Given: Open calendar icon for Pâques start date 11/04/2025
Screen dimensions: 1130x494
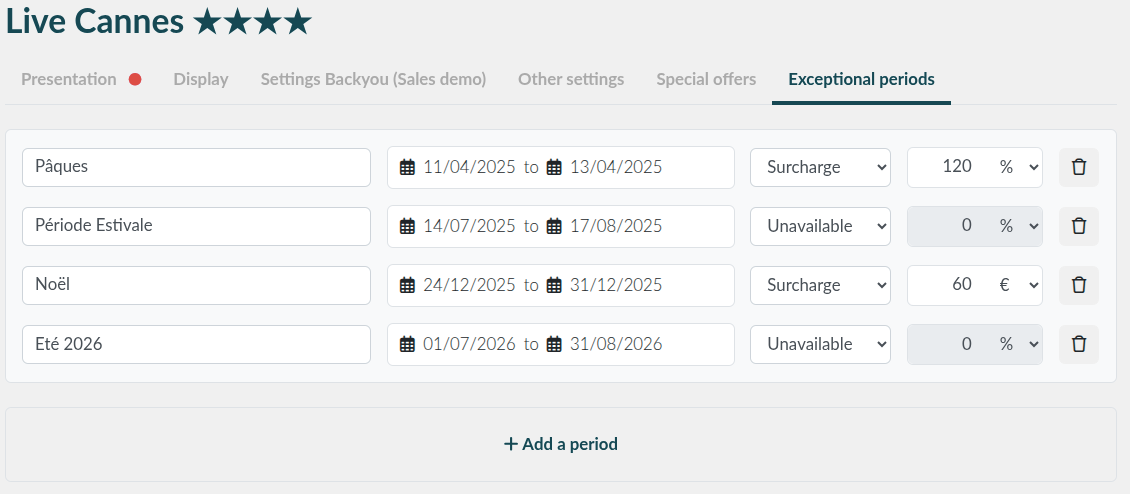Looking at the screenshot, I should [407, 167].
